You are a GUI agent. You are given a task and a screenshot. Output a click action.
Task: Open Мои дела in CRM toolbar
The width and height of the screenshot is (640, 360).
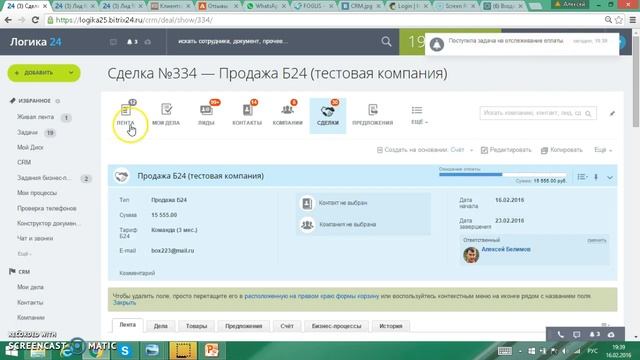[x=166, y=115]
